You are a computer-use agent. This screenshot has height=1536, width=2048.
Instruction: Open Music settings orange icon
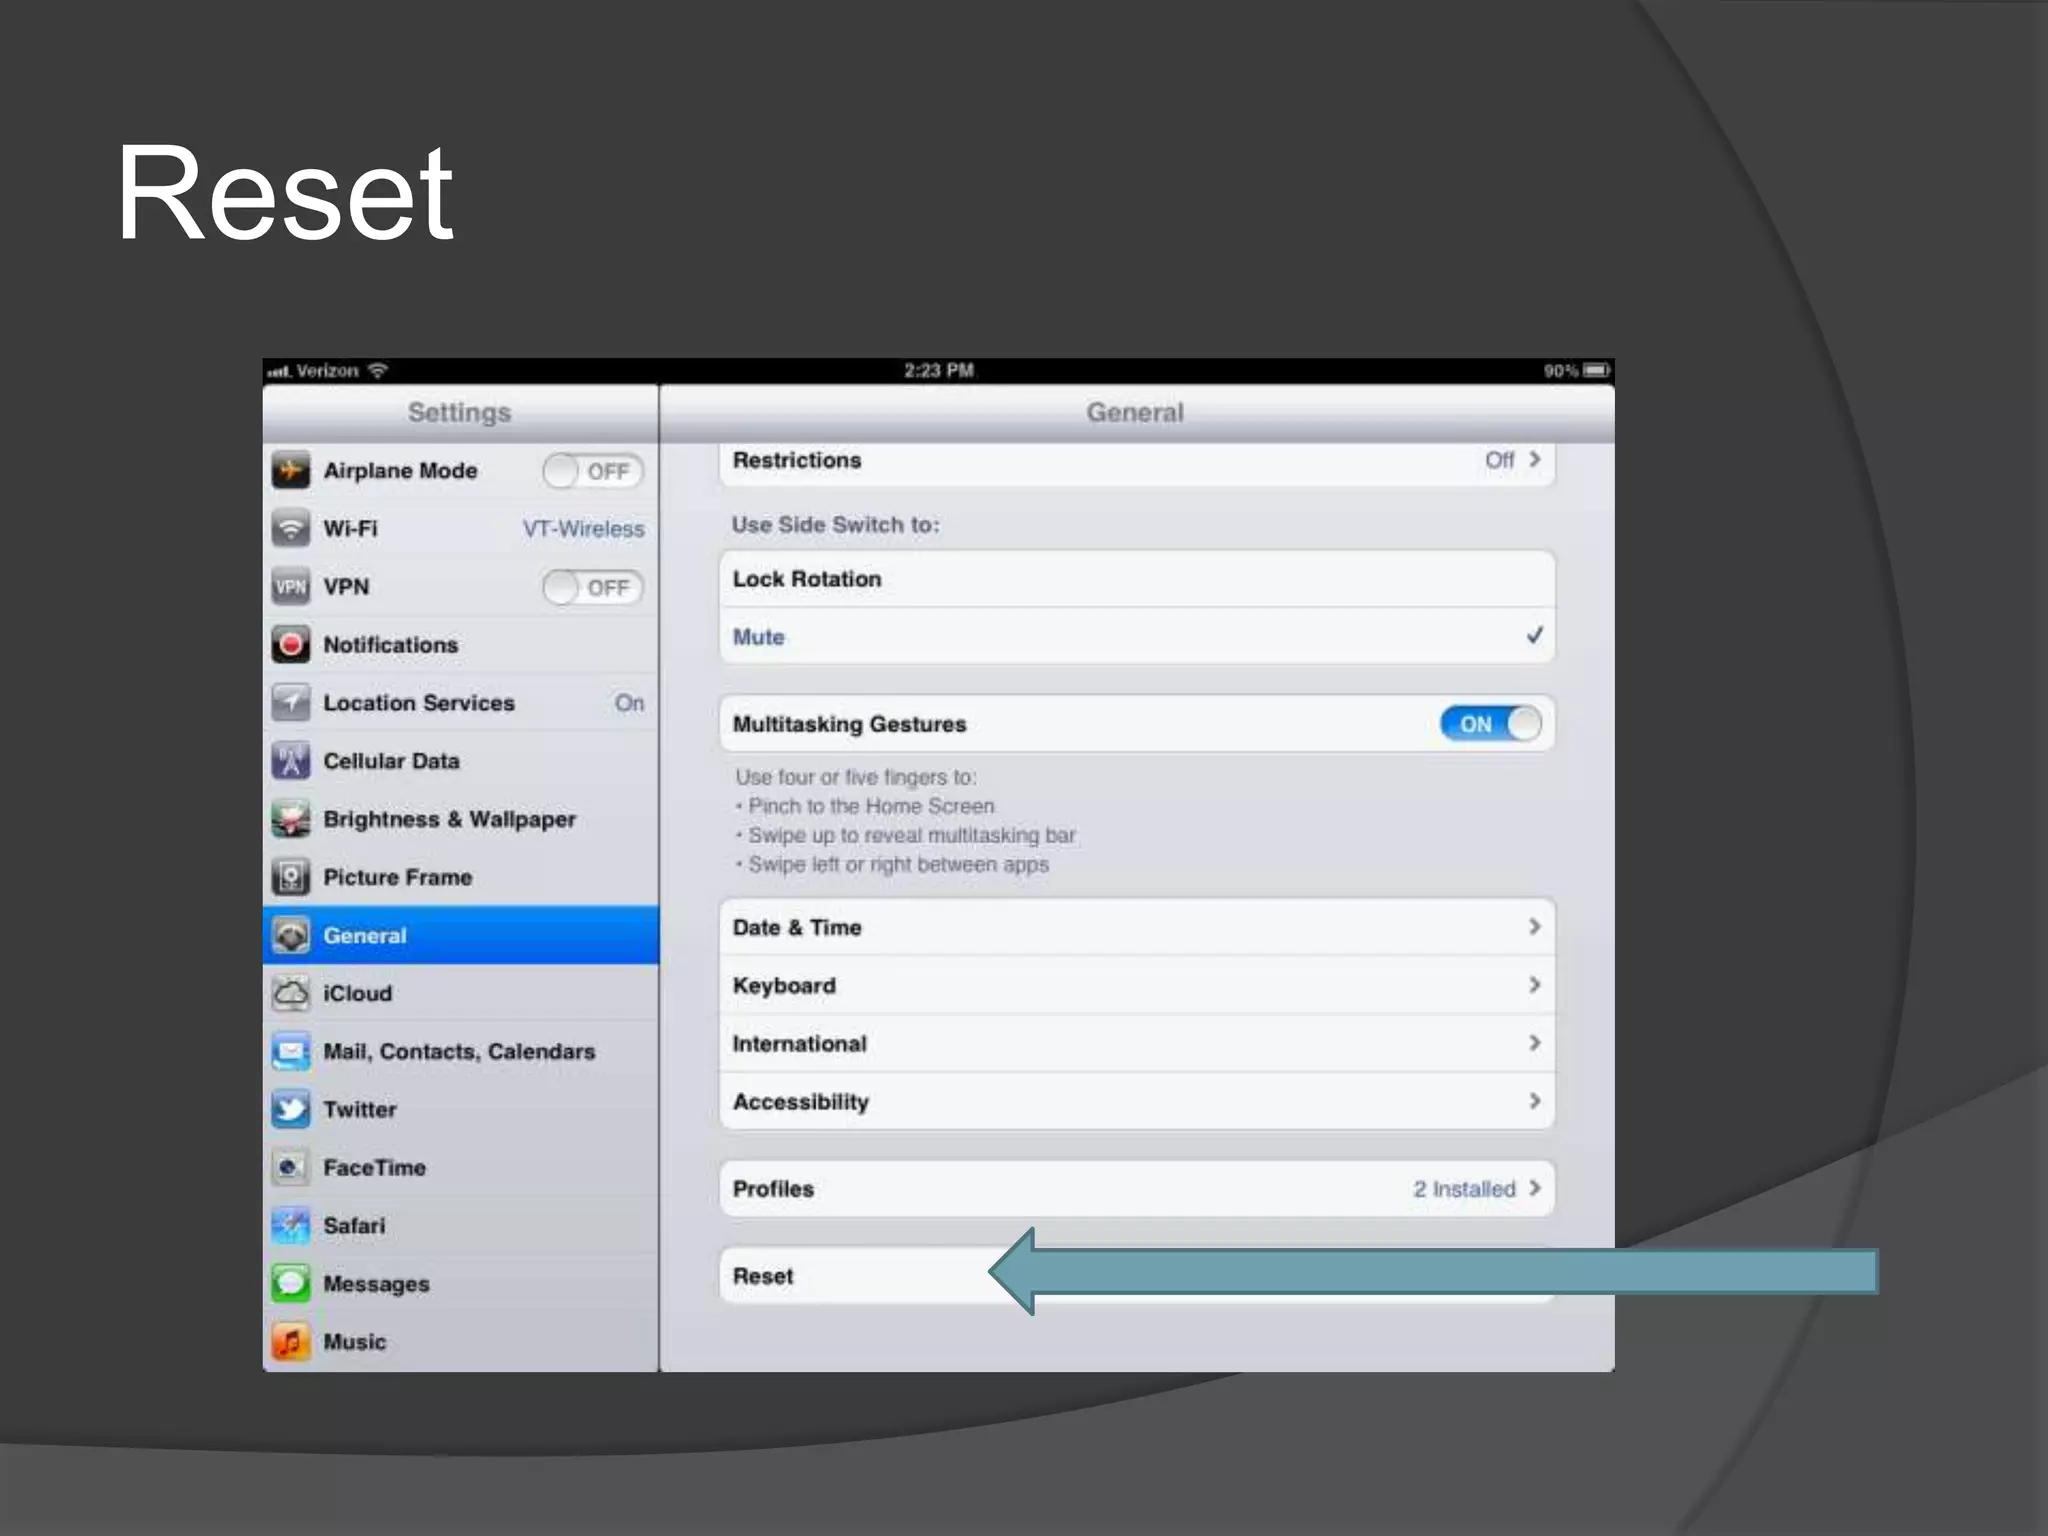tap(291, 1341)
